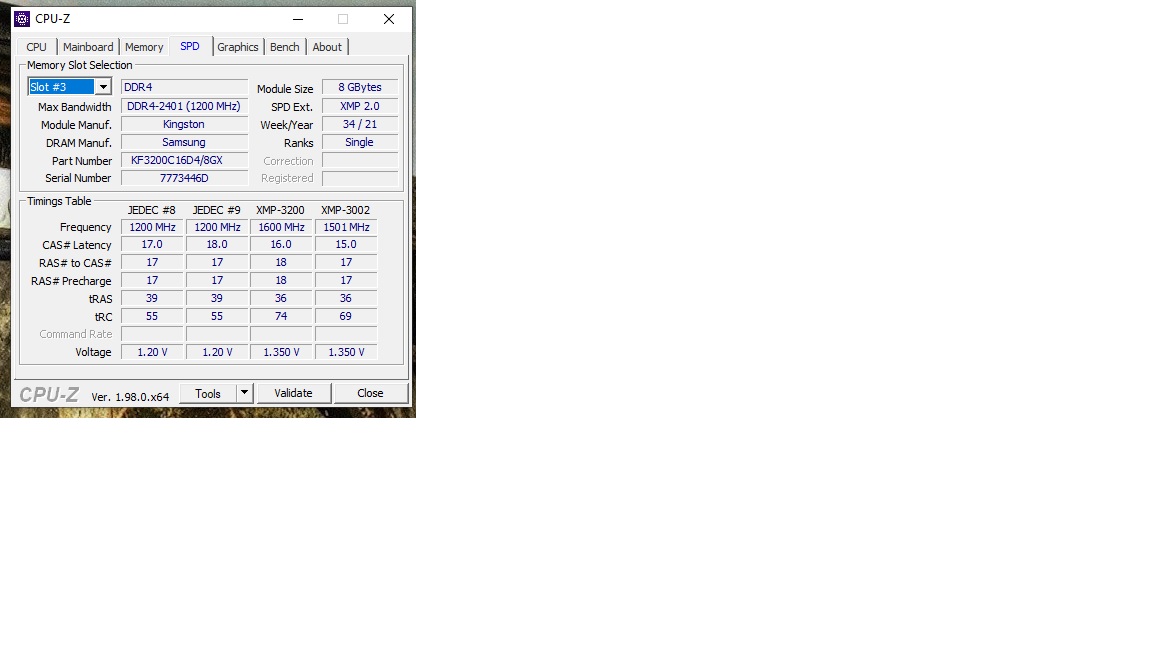Click the JEDEC #8 1200 MHz frequency cell
Screen dimensions: 1152x648
click(152, 227)
